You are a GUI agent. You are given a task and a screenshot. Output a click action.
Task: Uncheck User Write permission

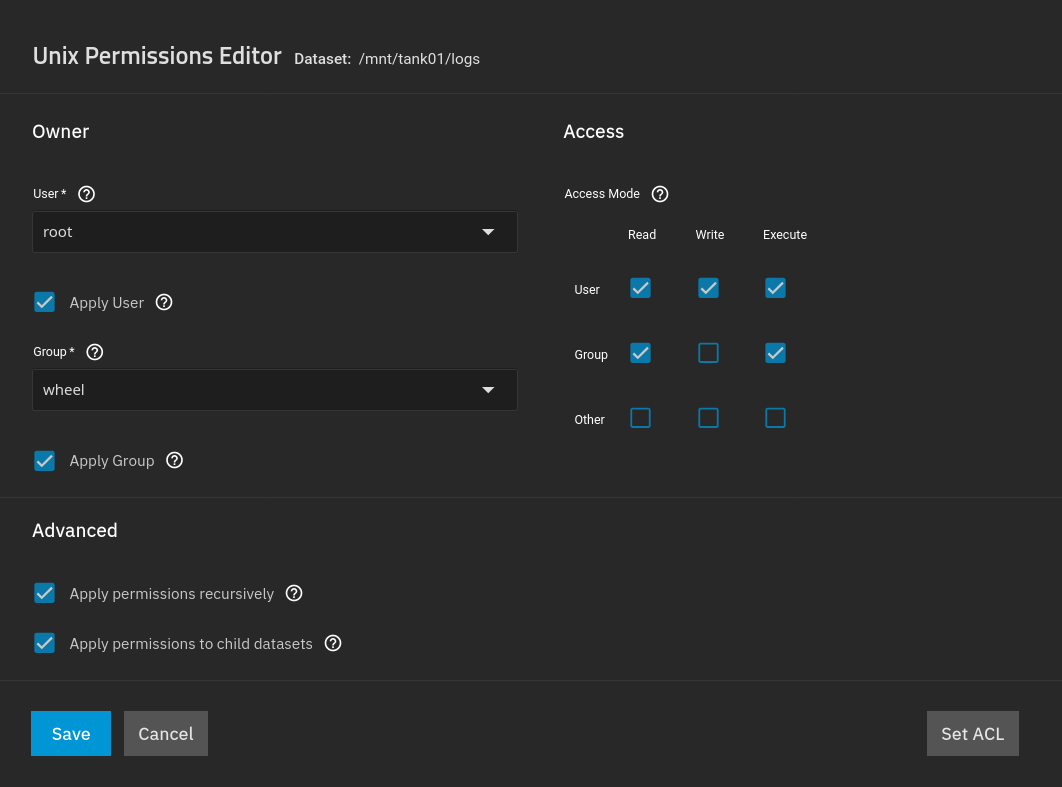pos(708,288)
